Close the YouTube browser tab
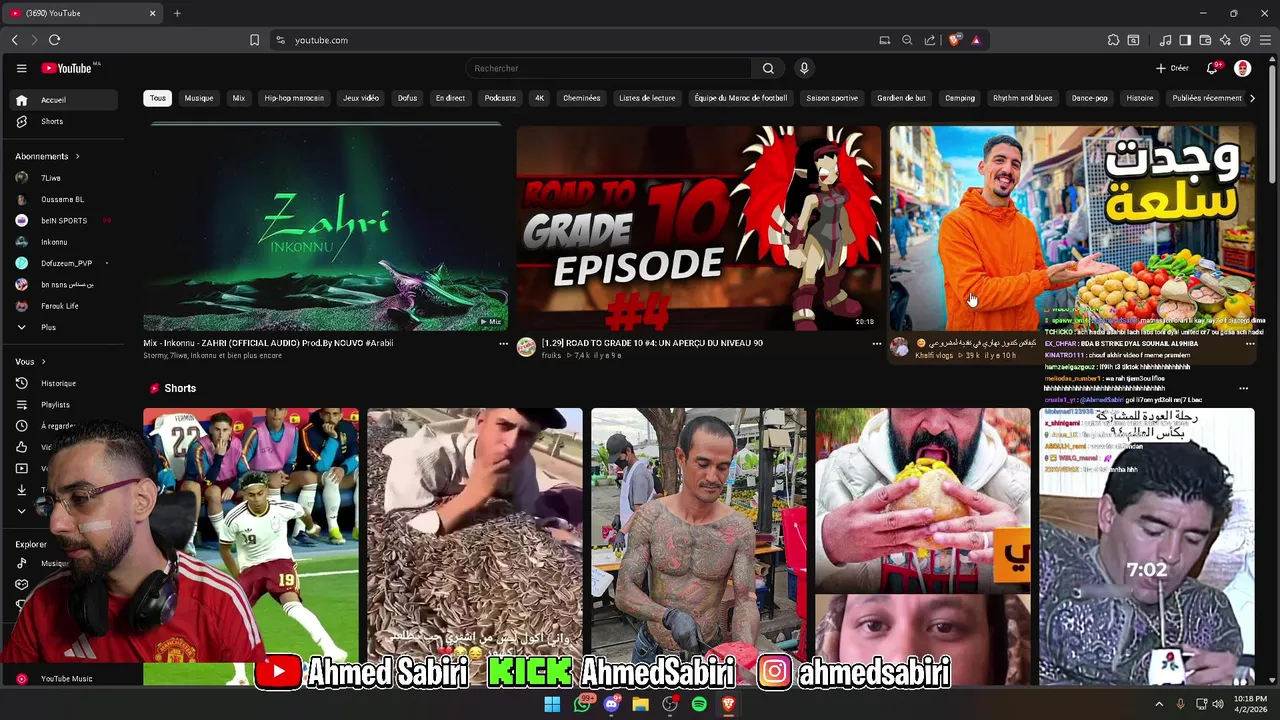1280x720 pixels. coord(152,13)
